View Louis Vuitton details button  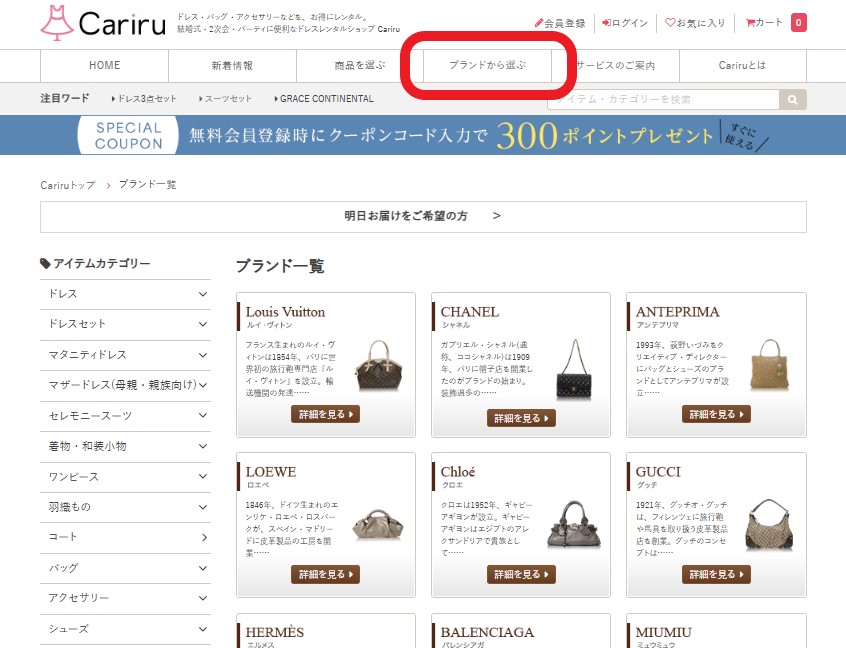click(325, 414)
